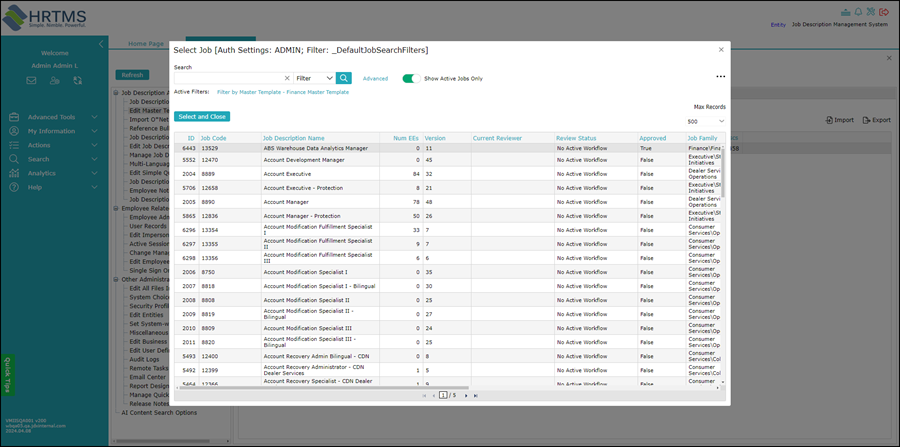Image resolution: width=900 pixels, height=447 pixels.
Task: Click the AI Content Search Options tree item
Action: [159, 413]
